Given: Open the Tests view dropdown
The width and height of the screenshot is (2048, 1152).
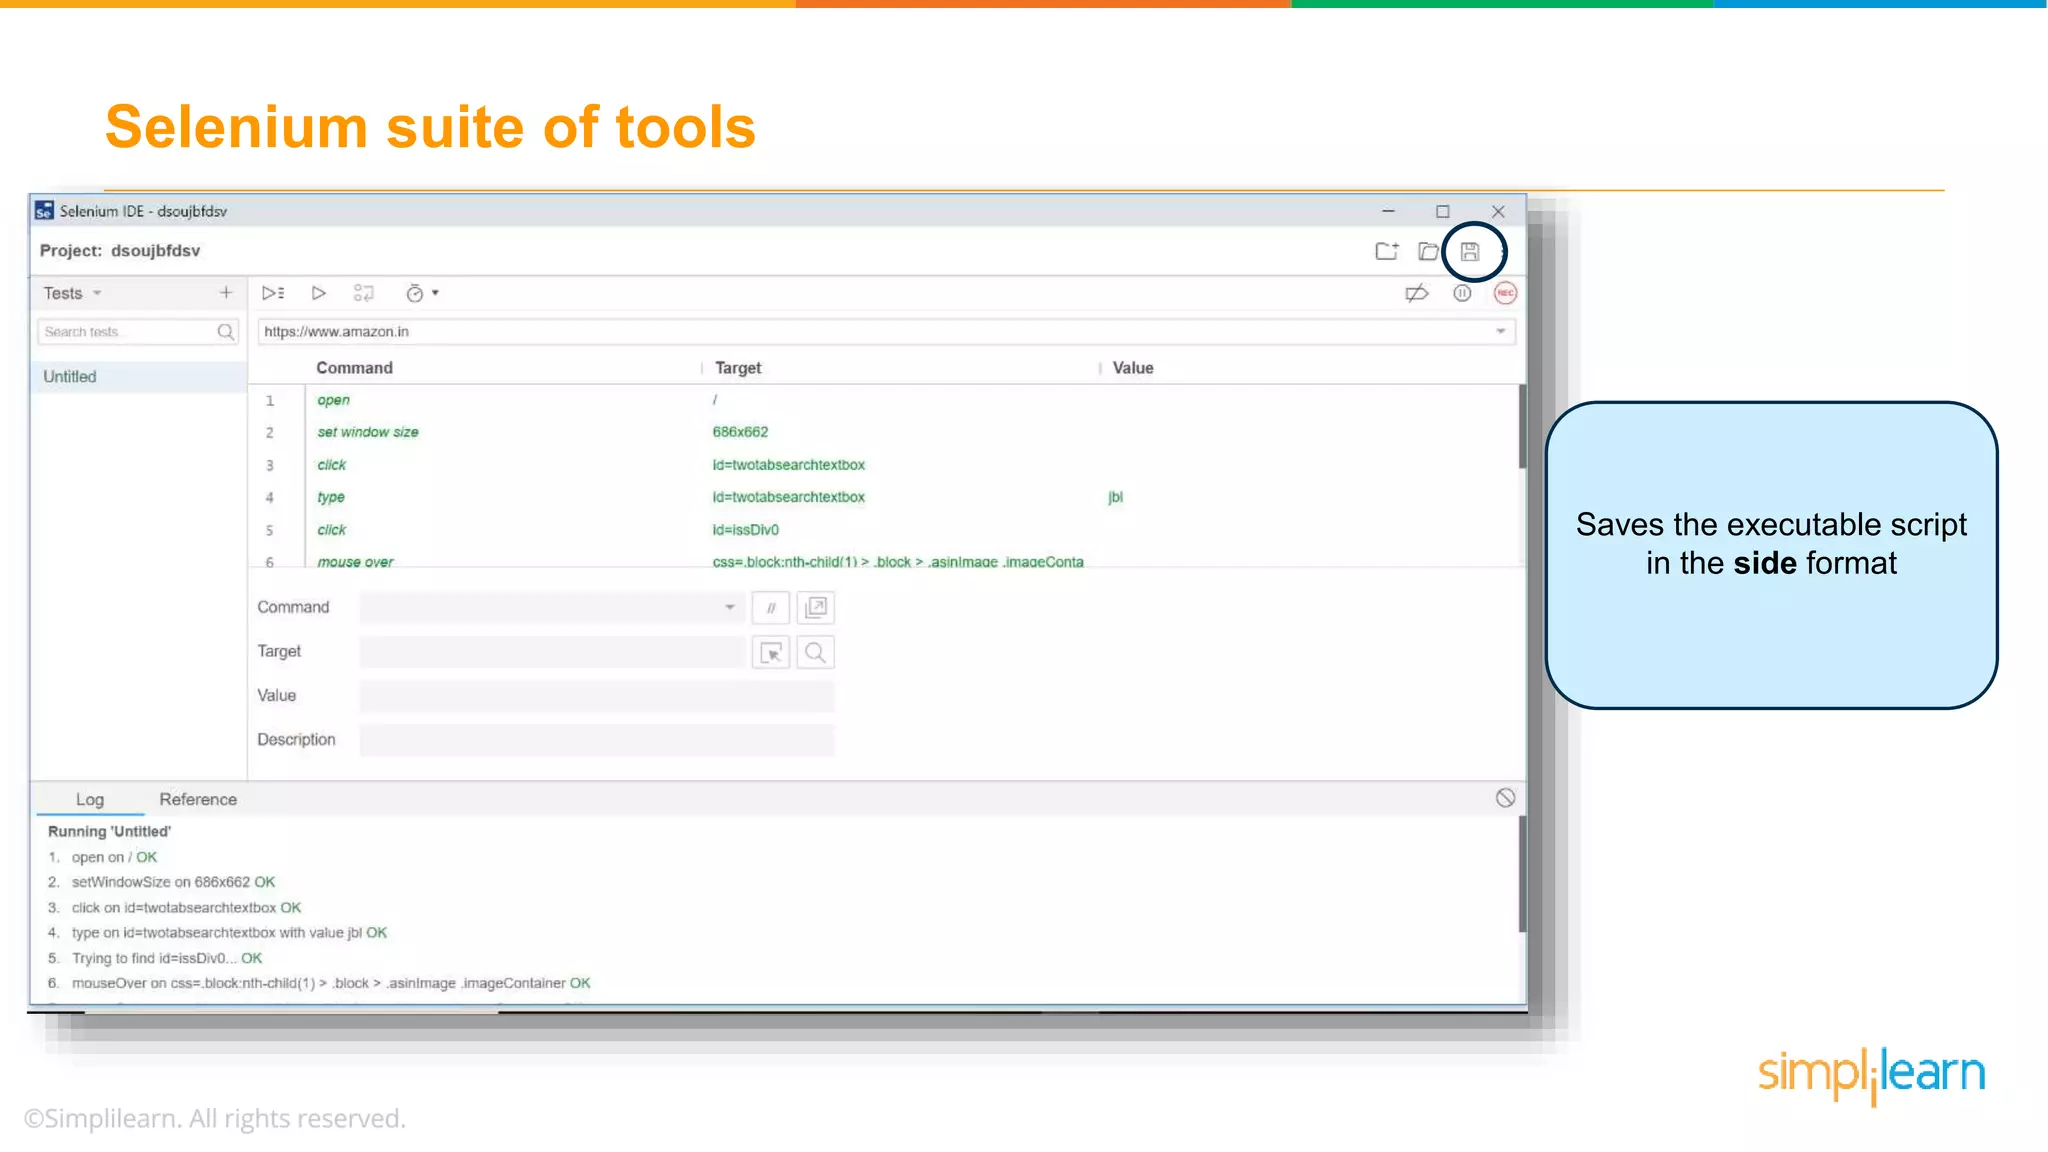Looking at the screenshot, I should (72, 293).
